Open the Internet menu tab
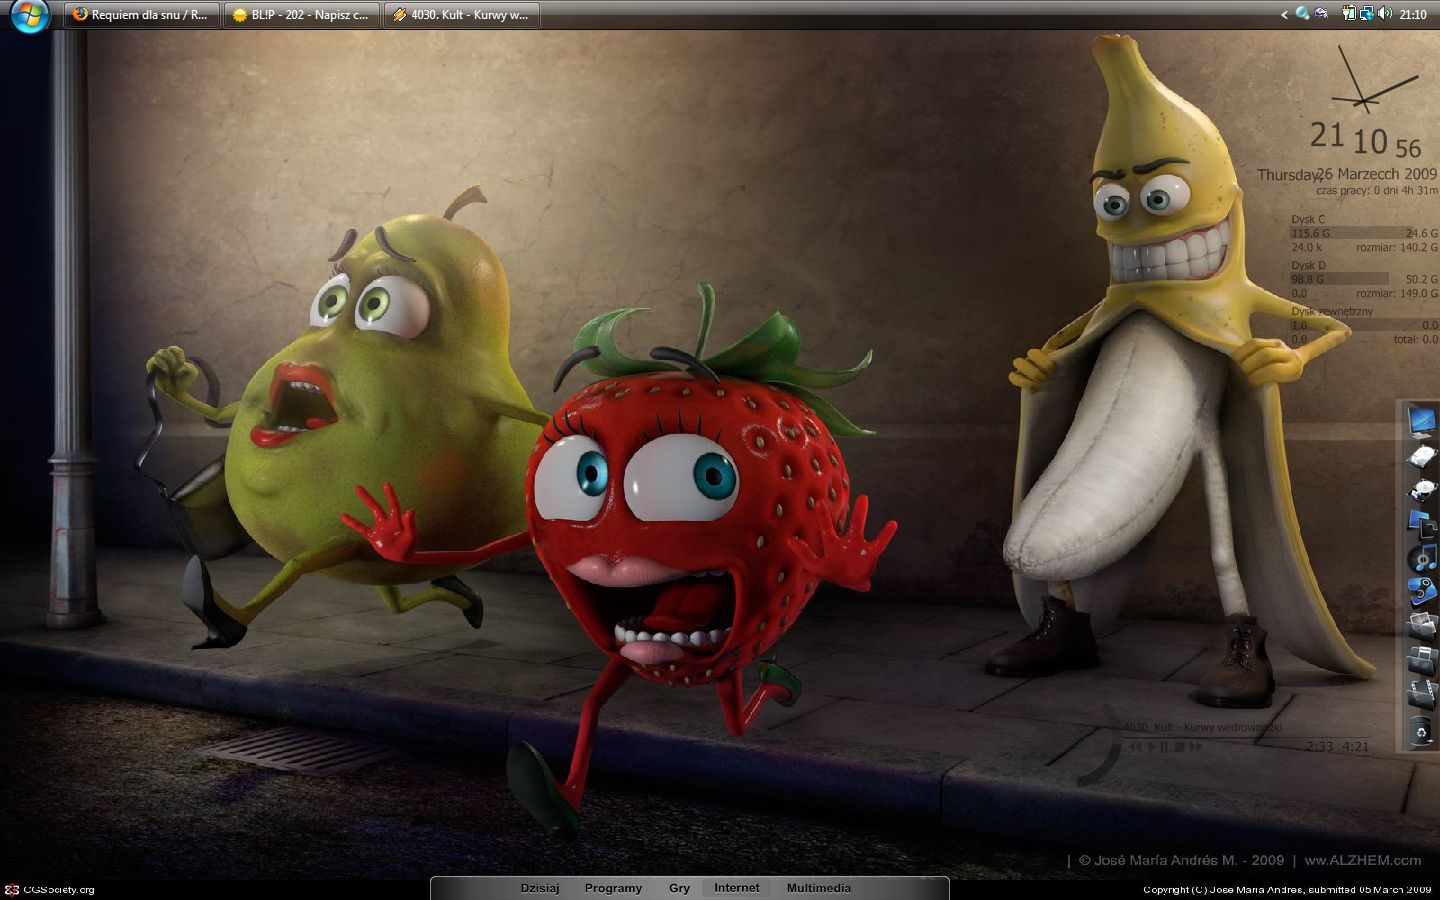This screenshot has width=1440, height=900. click(737, 888)
